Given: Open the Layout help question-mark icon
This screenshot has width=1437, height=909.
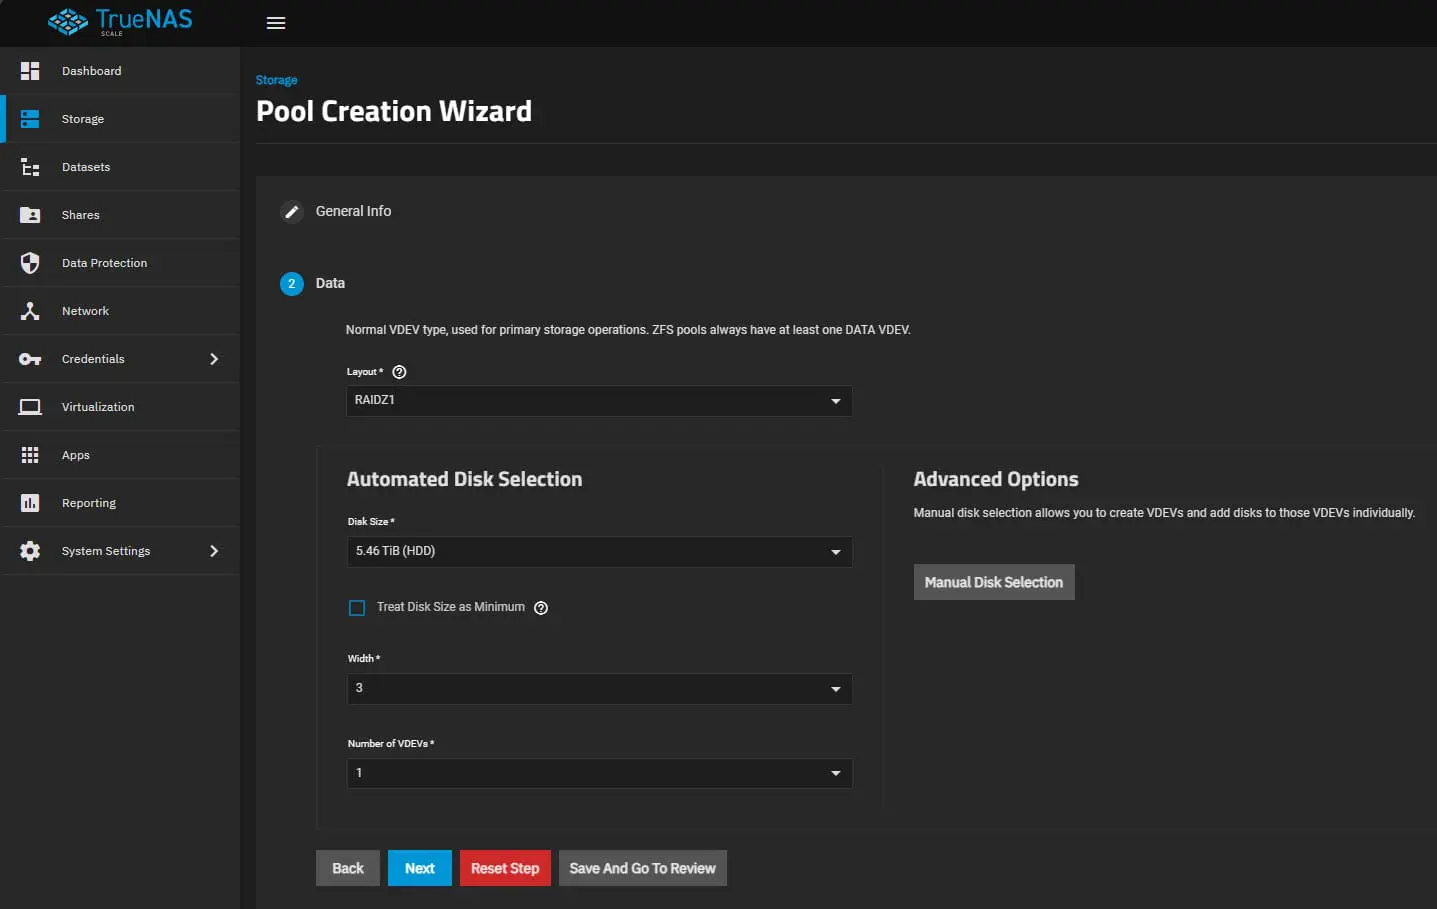Looking at the screenshot, I should pyautogui.click(x=399, y=372).
